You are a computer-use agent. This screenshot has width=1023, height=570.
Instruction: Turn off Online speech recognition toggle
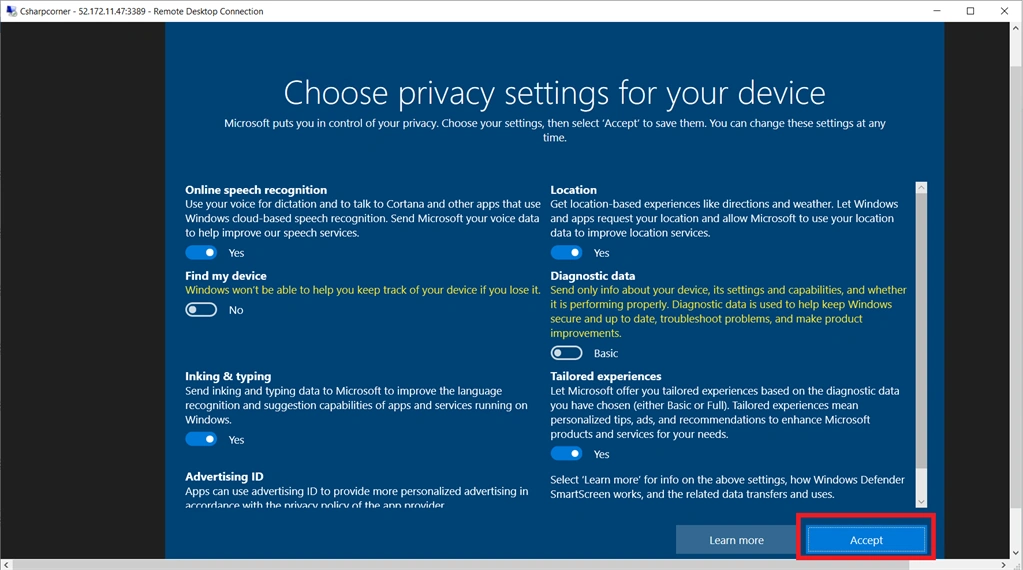tap(201, 252)
